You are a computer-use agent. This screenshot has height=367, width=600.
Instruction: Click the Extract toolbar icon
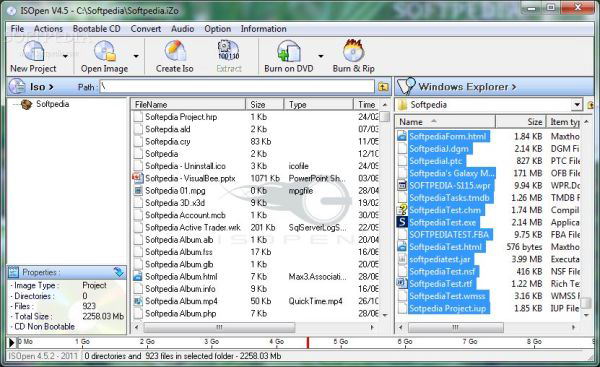point(228,51)
